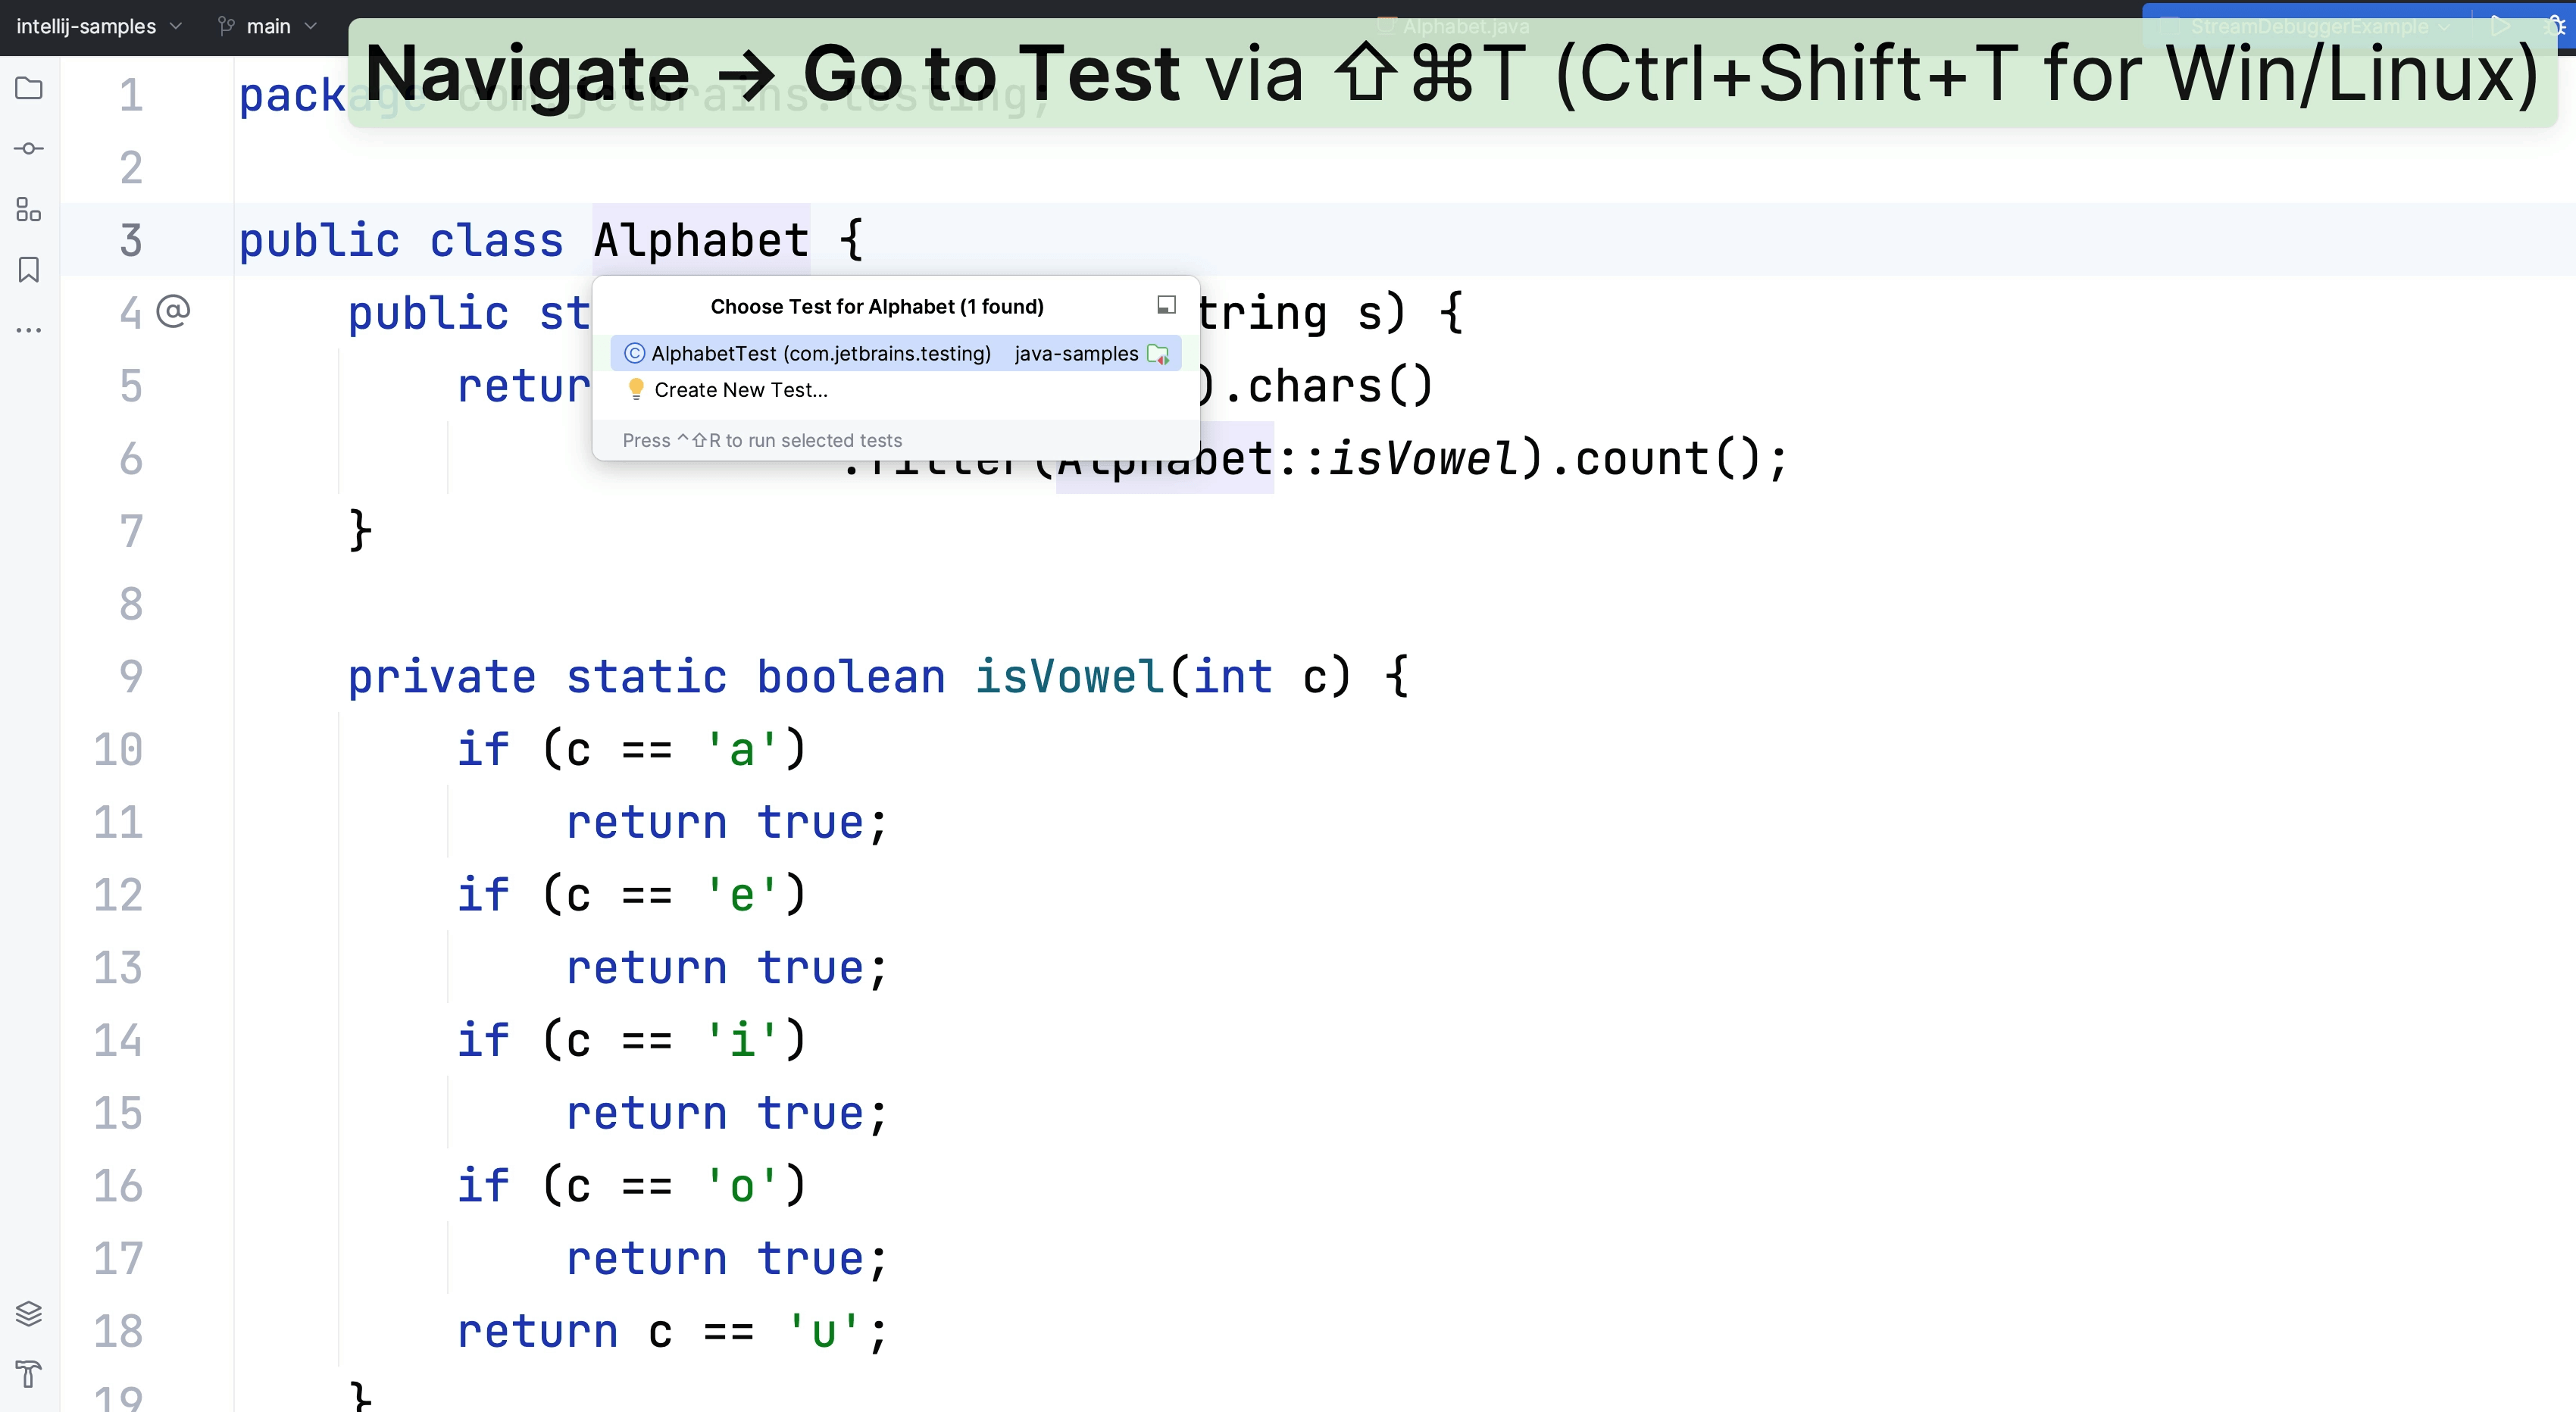This screenshot has width=2576, height=1412.
Task: Open the Build hammer tool window
Action: (x=29, y=1373)
